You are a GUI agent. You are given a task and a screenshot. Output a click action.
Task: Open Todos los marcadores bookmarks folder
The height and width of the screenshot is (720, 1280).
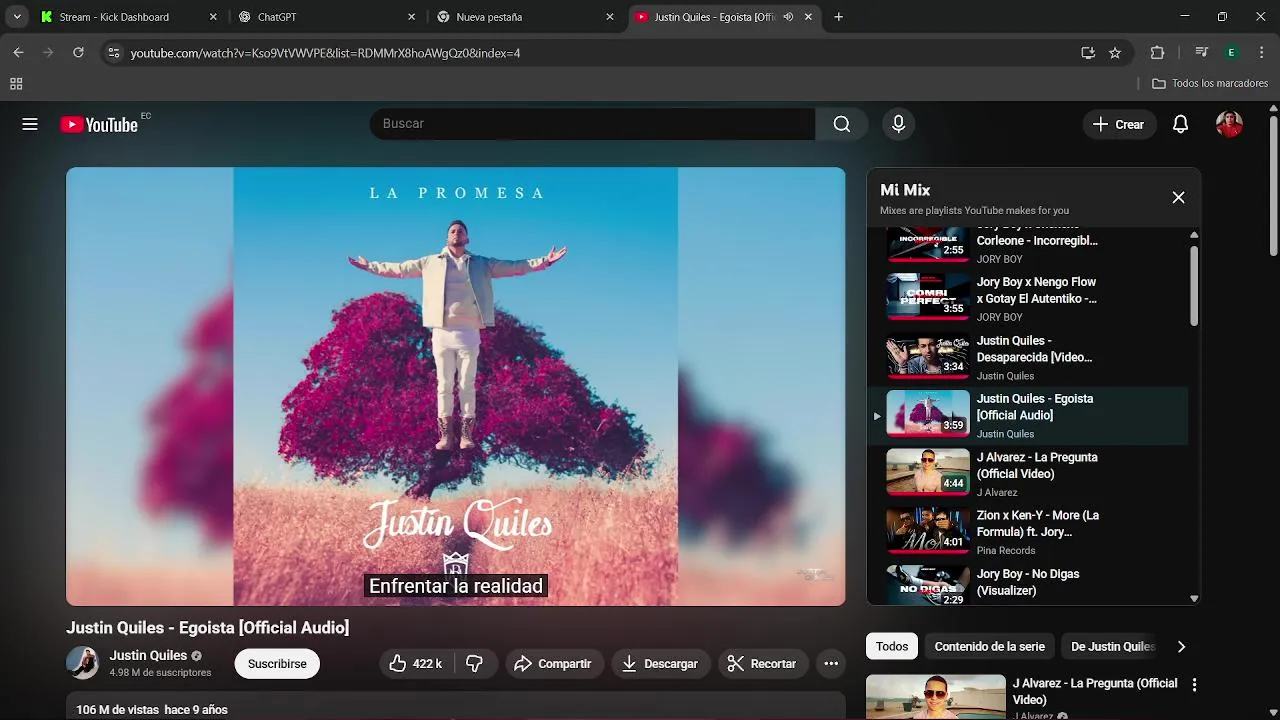pyautogui.click(x=1210, y=84)
